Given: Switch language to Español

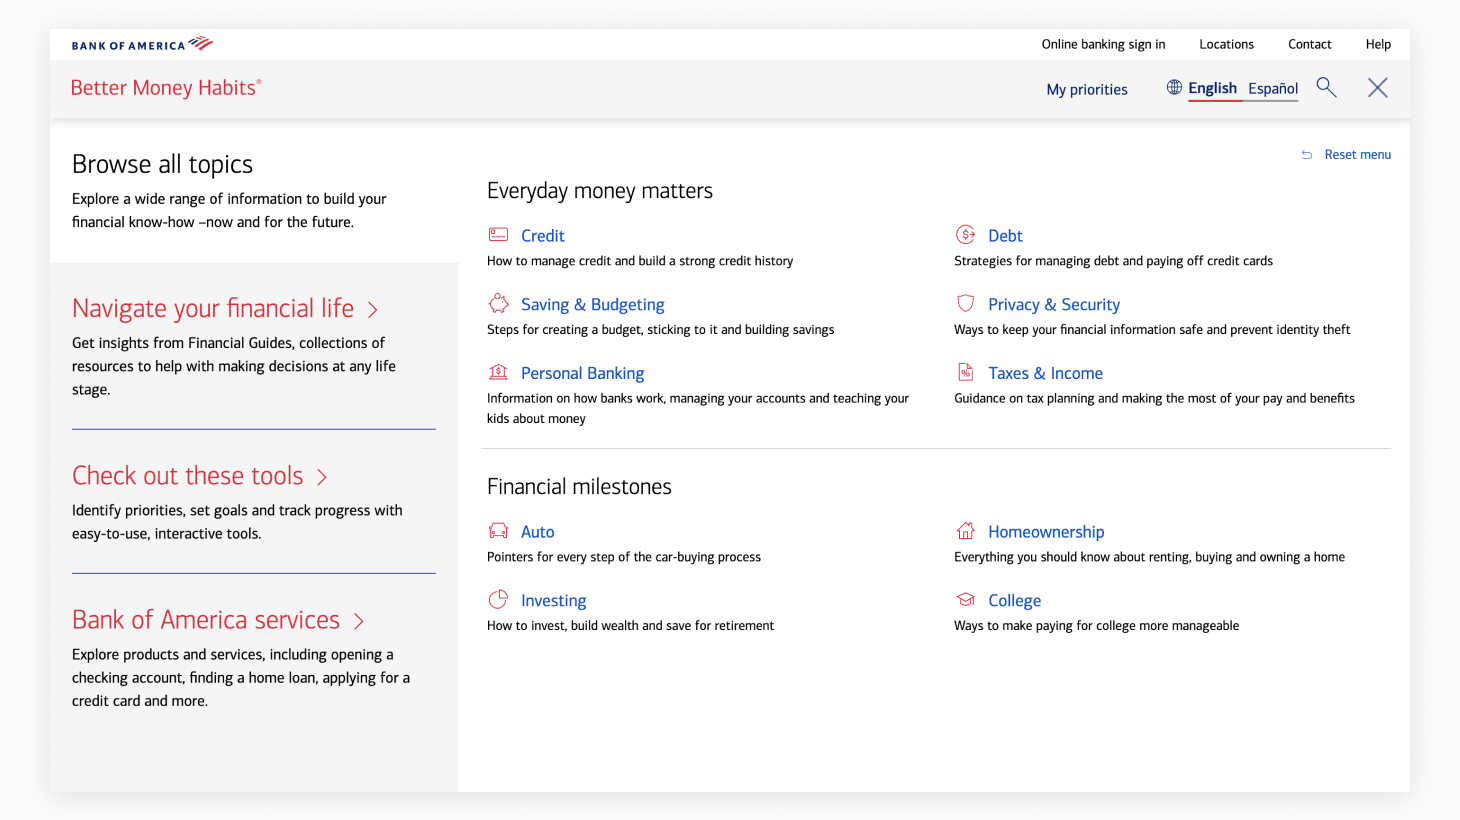Looking at the screenshot, I should tap(1272, 89).
